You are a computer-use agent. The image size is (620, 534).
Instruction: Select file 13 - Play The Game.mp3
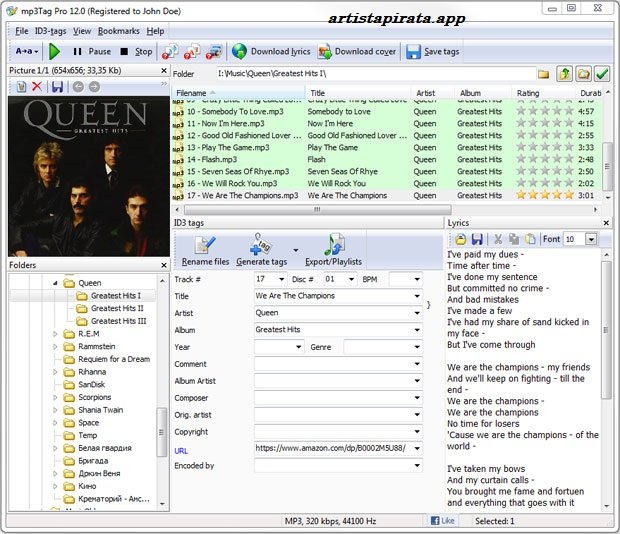(x=228, y=147)
